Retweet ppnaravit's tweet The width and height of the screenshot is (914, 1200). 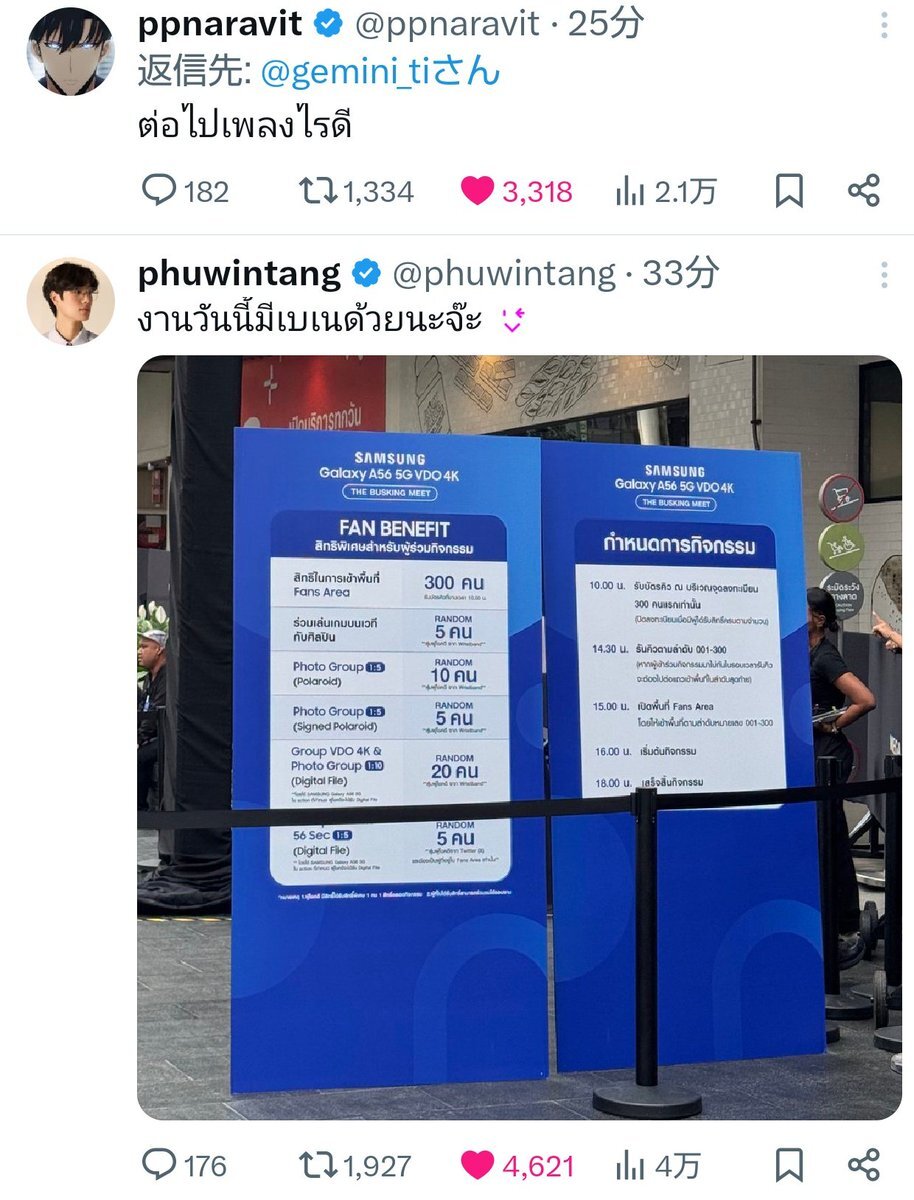tap(357, 191)
